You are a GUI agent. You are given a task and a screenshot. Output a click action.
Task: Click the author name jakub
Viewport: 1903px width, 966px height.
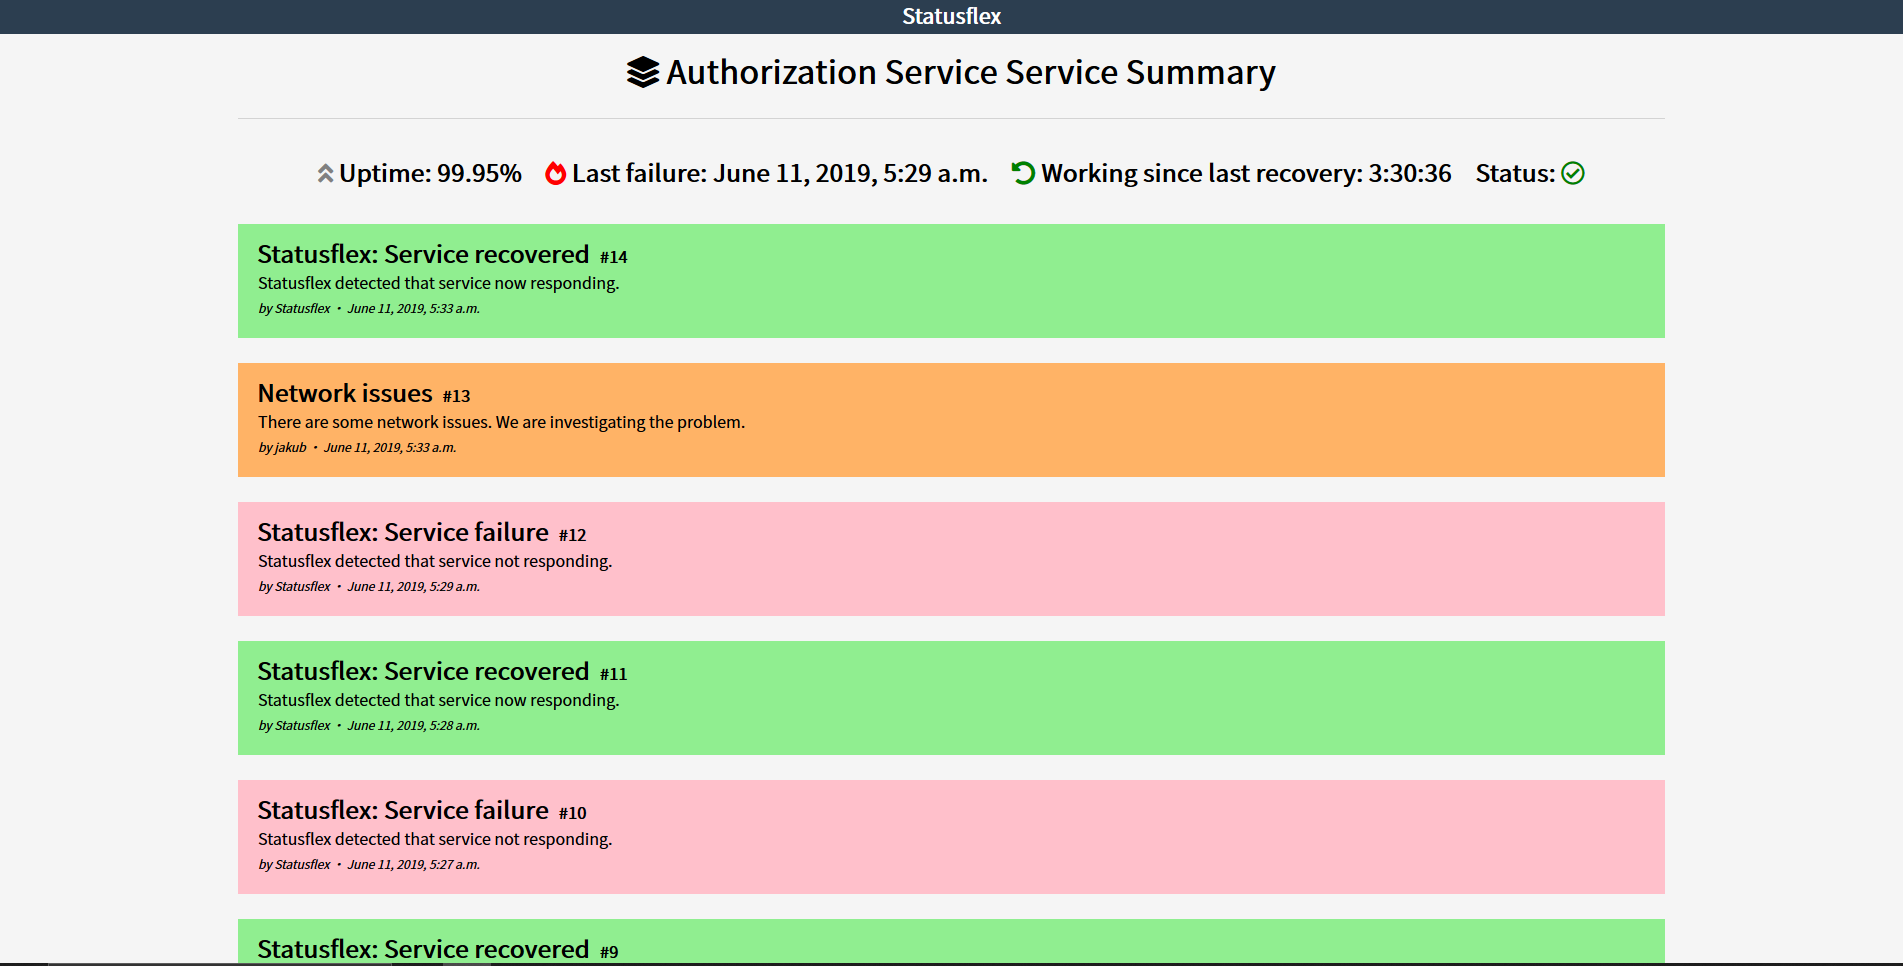pos(290,448)
